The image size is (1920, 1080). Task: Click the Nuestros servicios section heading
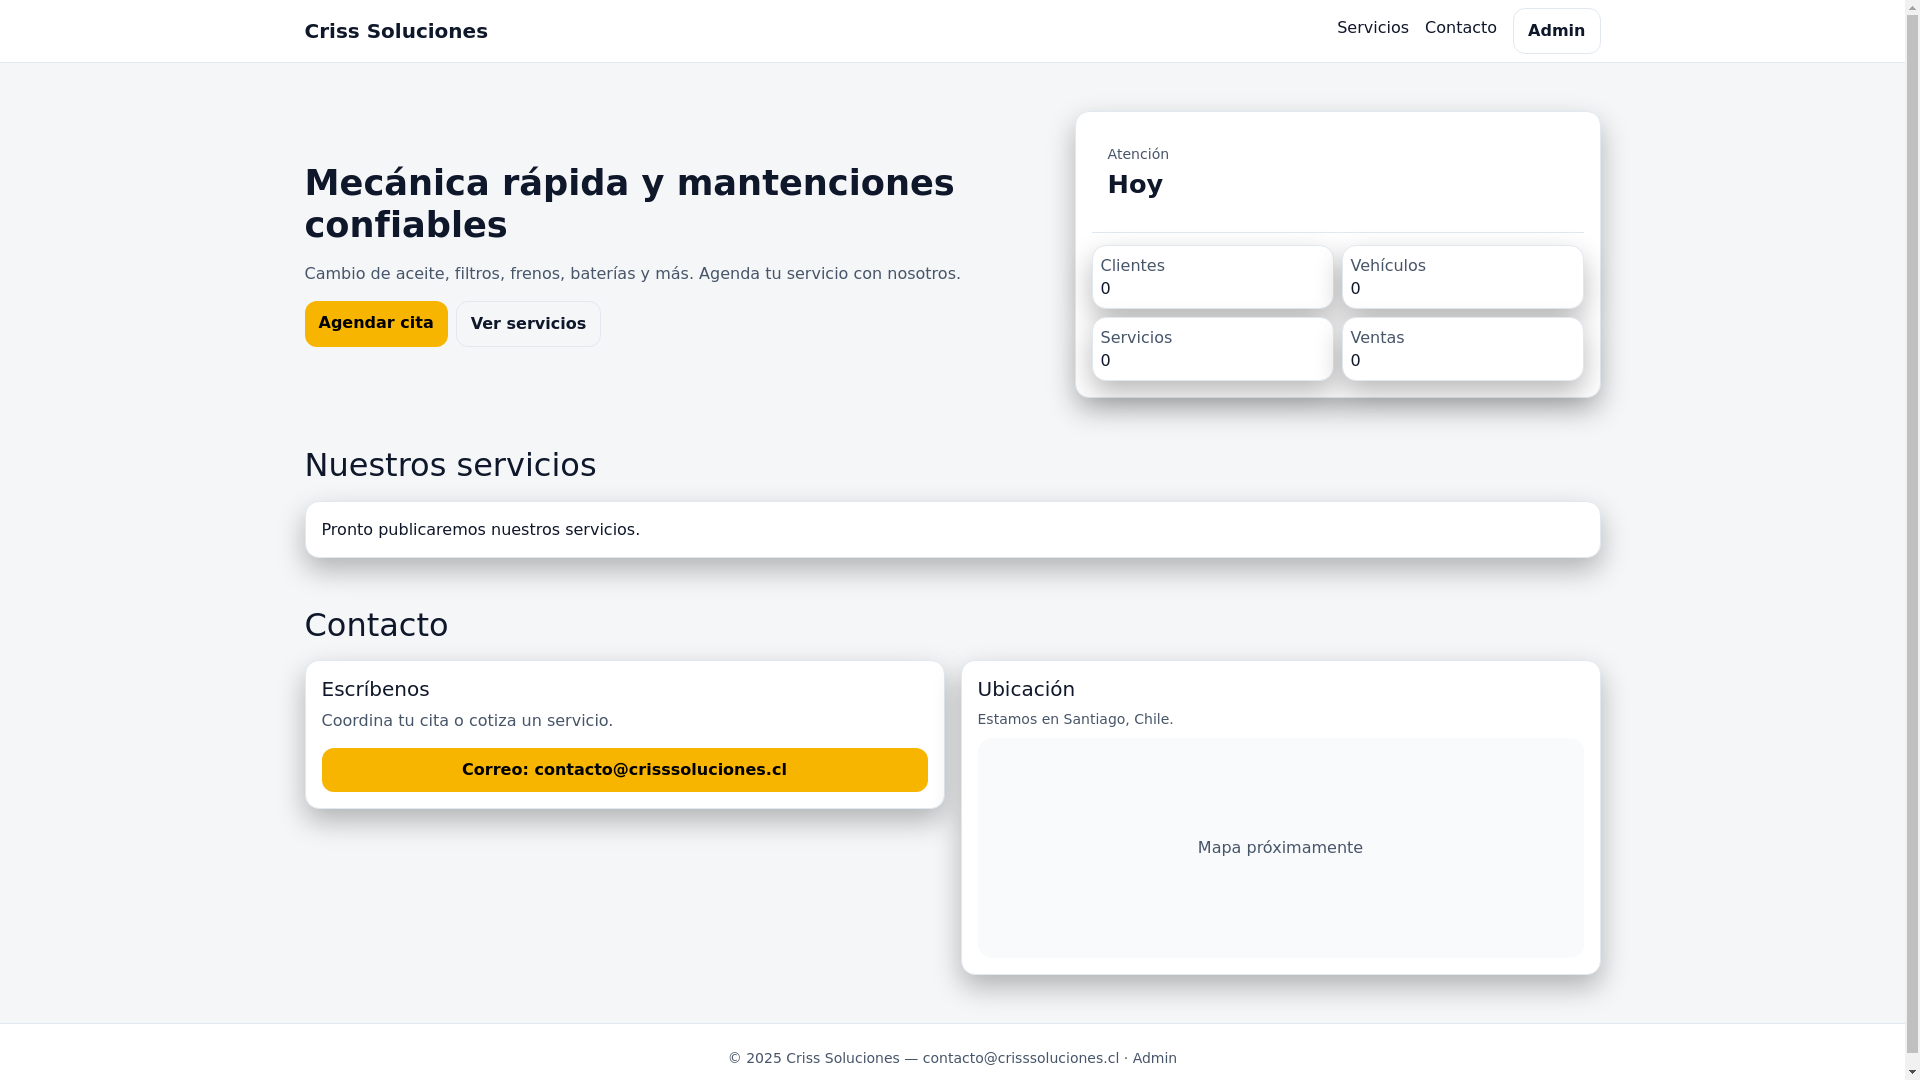click(449, 465)
